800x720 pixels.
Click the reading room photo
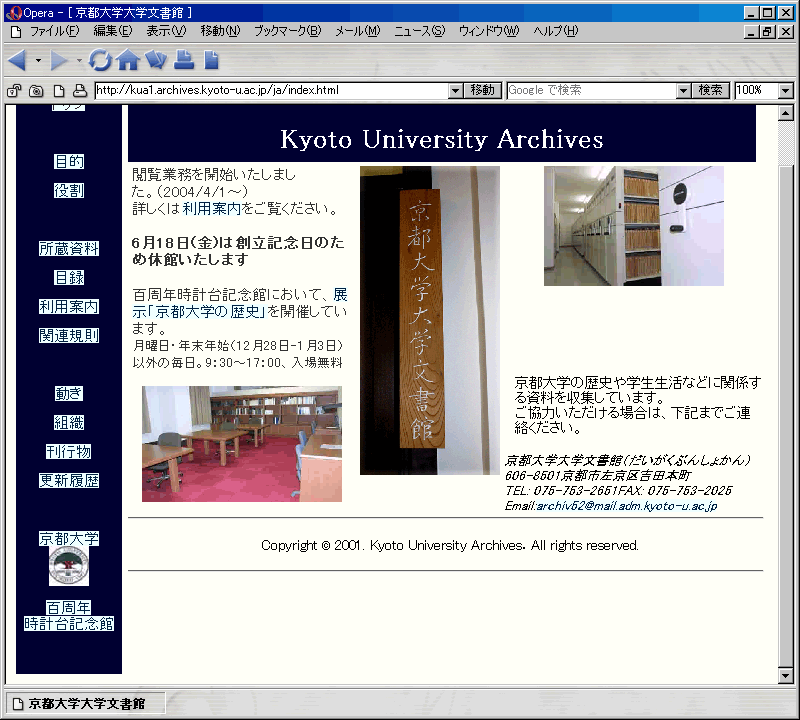click(x=242, y=444)
